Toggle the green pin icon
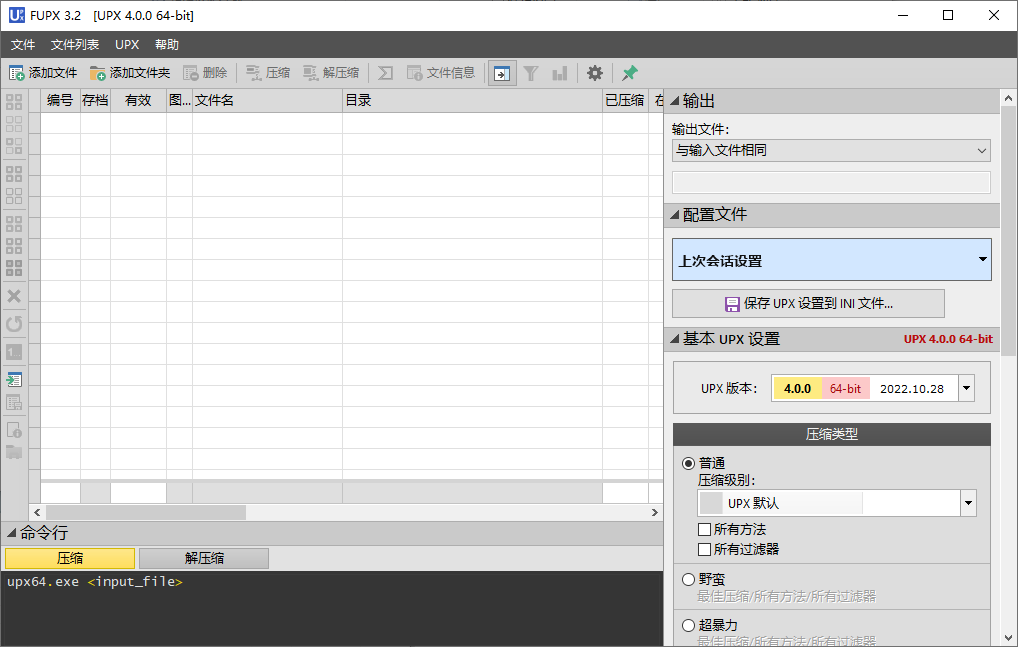This screenshot has height=647, width=1018. tap(630, 73)
